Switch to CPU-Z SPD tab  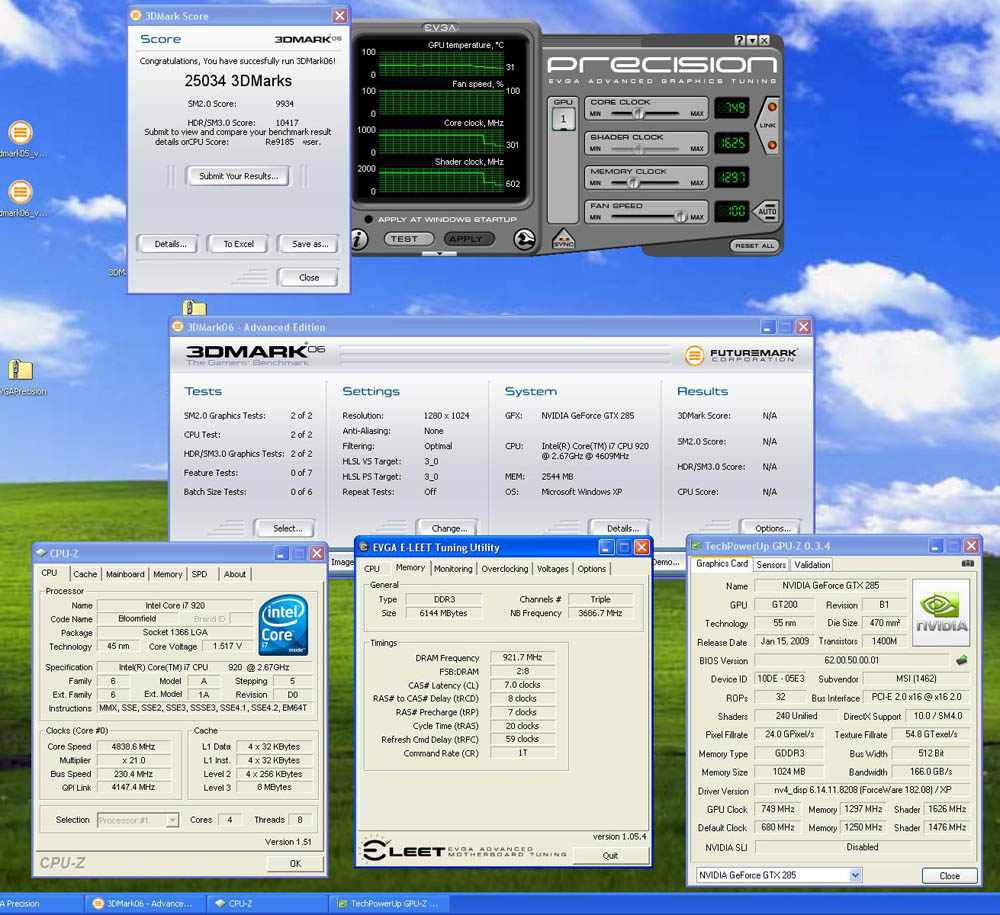(200, 574)
